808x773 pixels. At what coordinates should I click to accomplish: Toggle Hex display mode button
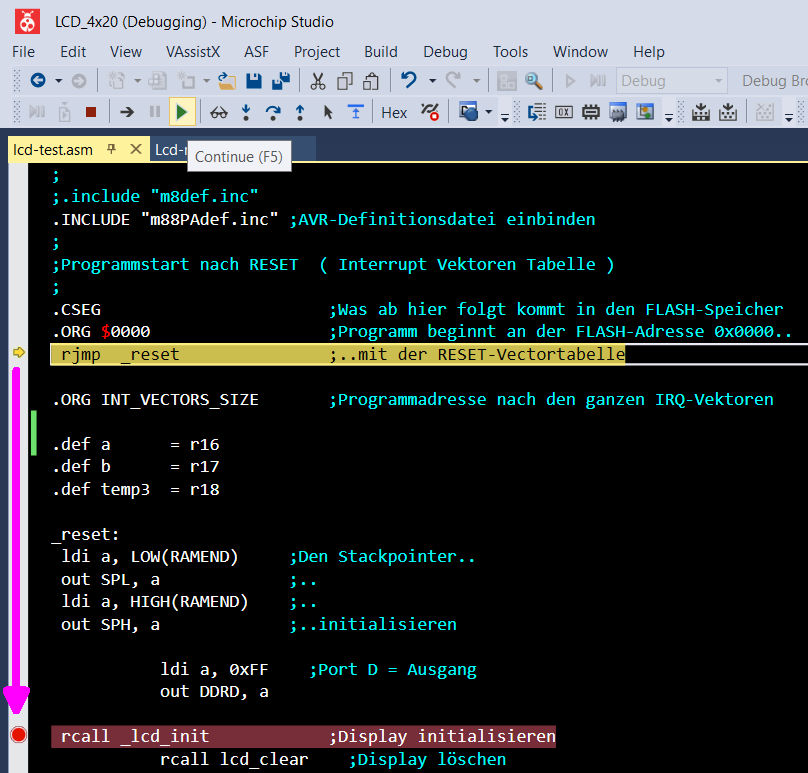[394, 112]
